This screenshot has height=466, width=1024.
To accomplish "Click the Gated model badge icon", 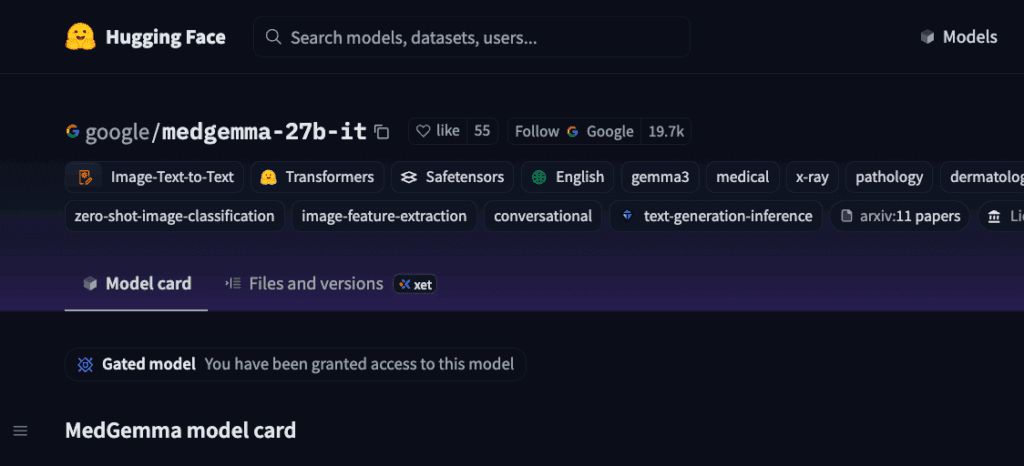I will pos(86,364).
